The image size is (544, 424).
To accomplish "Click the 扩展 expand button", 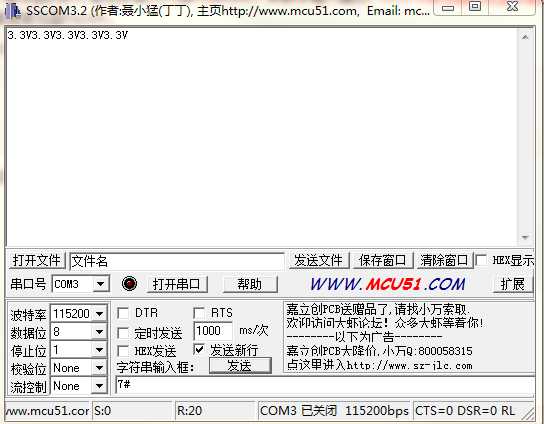I will coord(512,284).
